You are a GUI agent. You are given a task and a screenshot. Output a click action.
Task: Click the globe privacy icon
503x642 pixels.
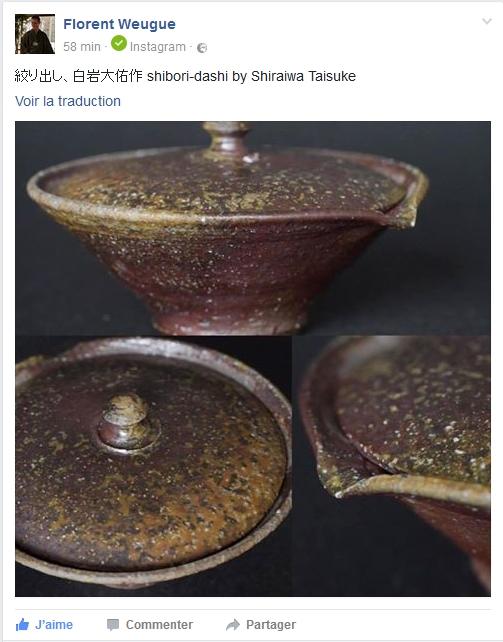pyautogui.click(x=202, y=48)
